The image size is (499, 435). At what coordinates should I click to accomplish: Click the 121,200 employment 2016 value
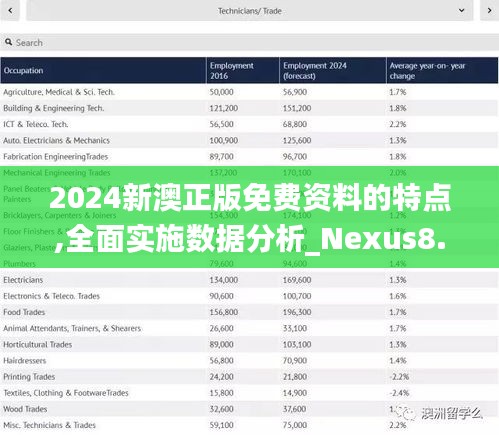tap(224, 108)
